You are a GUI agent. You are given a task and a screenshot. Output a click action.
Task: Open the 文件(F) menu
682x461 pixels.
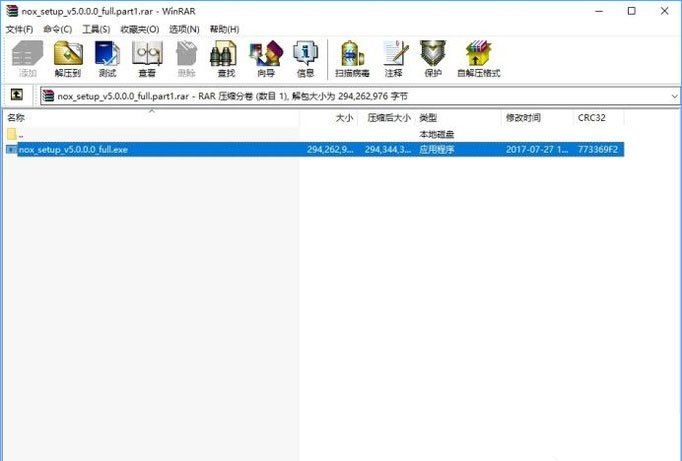coord(20,29)
